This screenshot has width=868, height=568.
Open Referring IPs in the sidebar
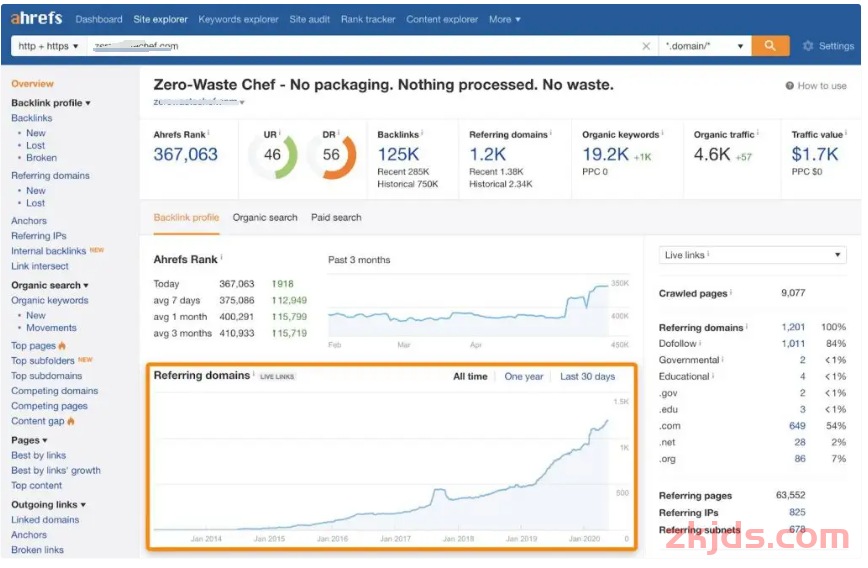39,237
